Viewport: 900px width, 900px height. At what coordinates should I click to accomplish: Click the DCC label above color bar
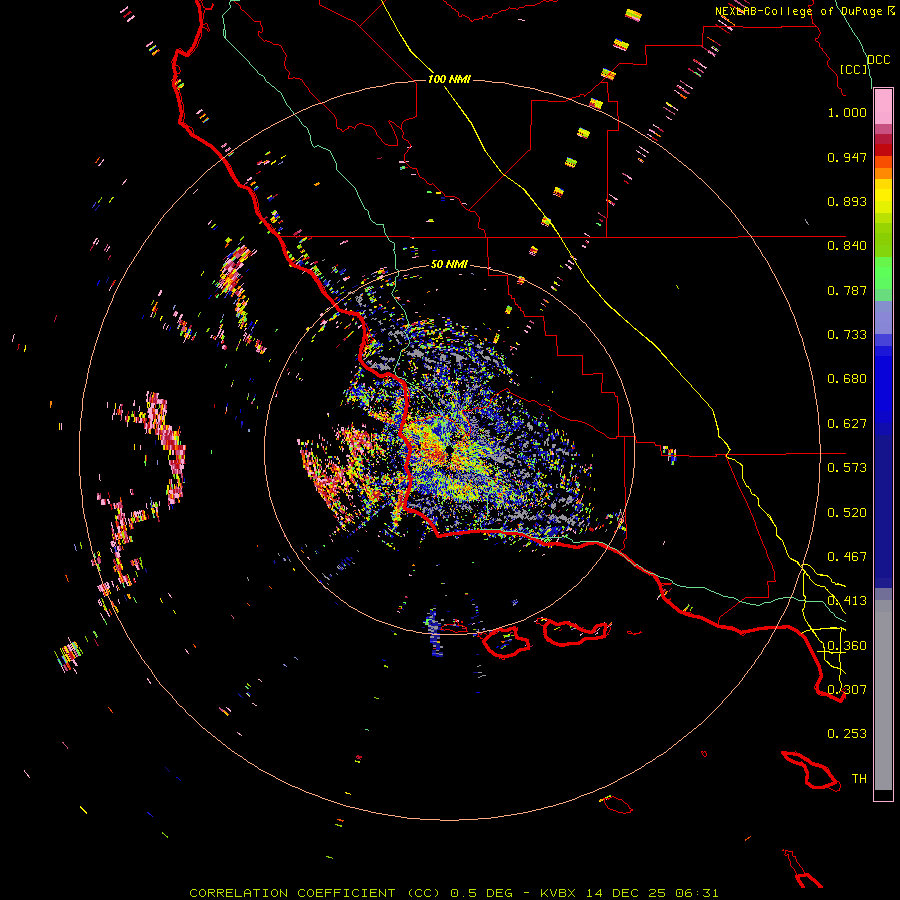(x=878, y=60)
